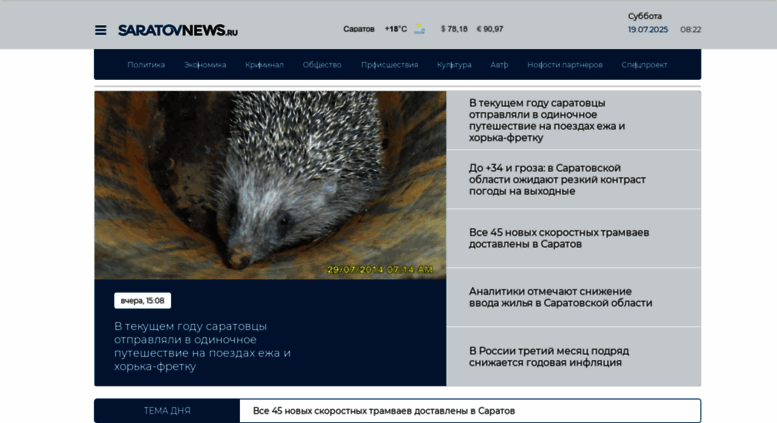Viewport: 777px width, 423px height.
Task: Open the hamburger menu icon
Action: point(101,30)
